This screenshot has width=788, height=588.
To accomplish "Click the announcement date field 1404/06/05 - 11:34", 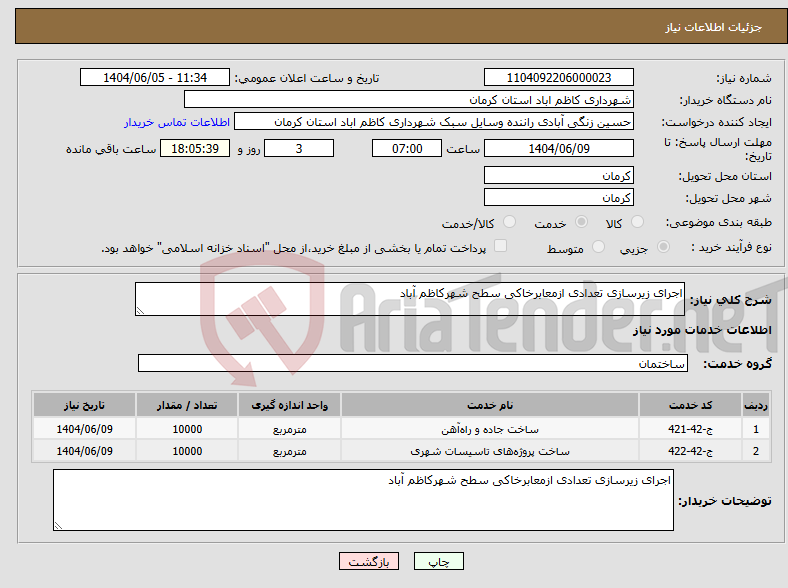I will tap(155, 77).
